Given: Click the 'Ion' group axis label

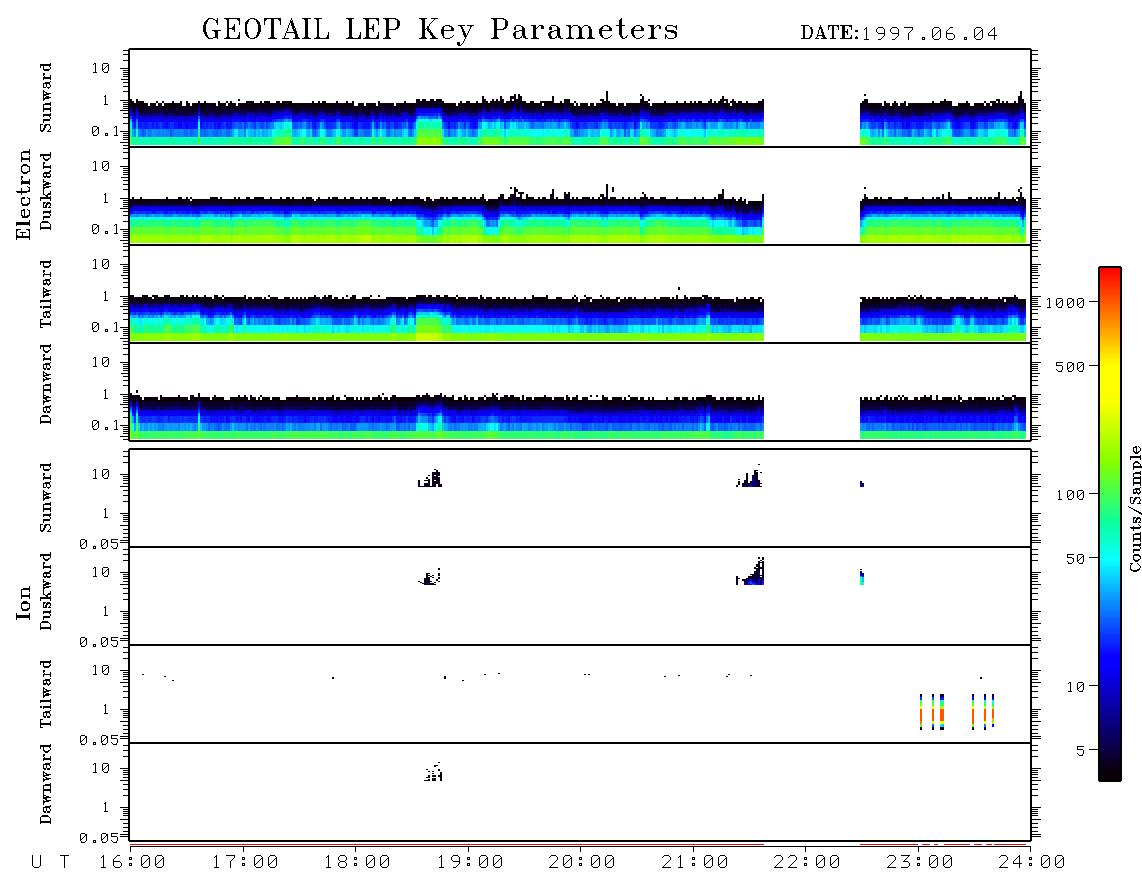Looking at the screenshot, I should (23, 602).
